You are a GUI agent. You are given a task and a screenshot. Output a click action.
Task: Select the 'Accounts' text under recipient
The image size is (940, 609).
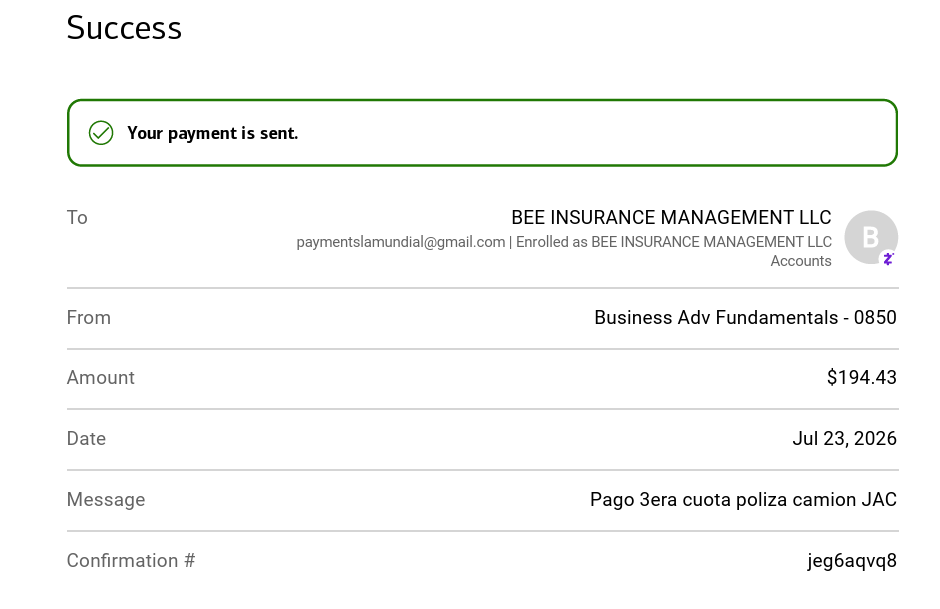(800, 261)
